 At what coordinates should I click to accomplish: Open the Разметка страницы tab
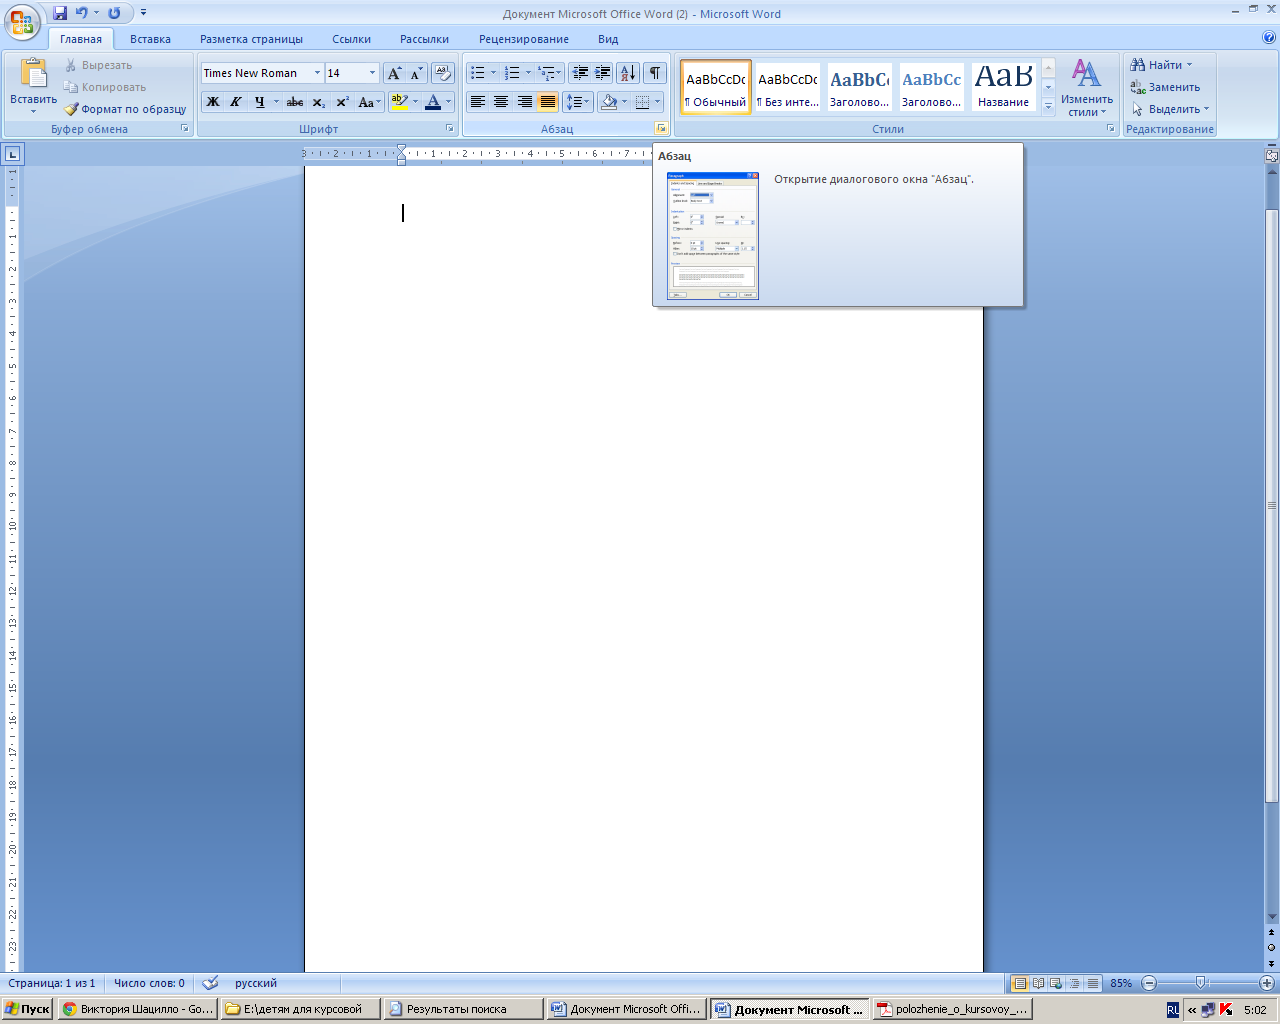point(251,39)
